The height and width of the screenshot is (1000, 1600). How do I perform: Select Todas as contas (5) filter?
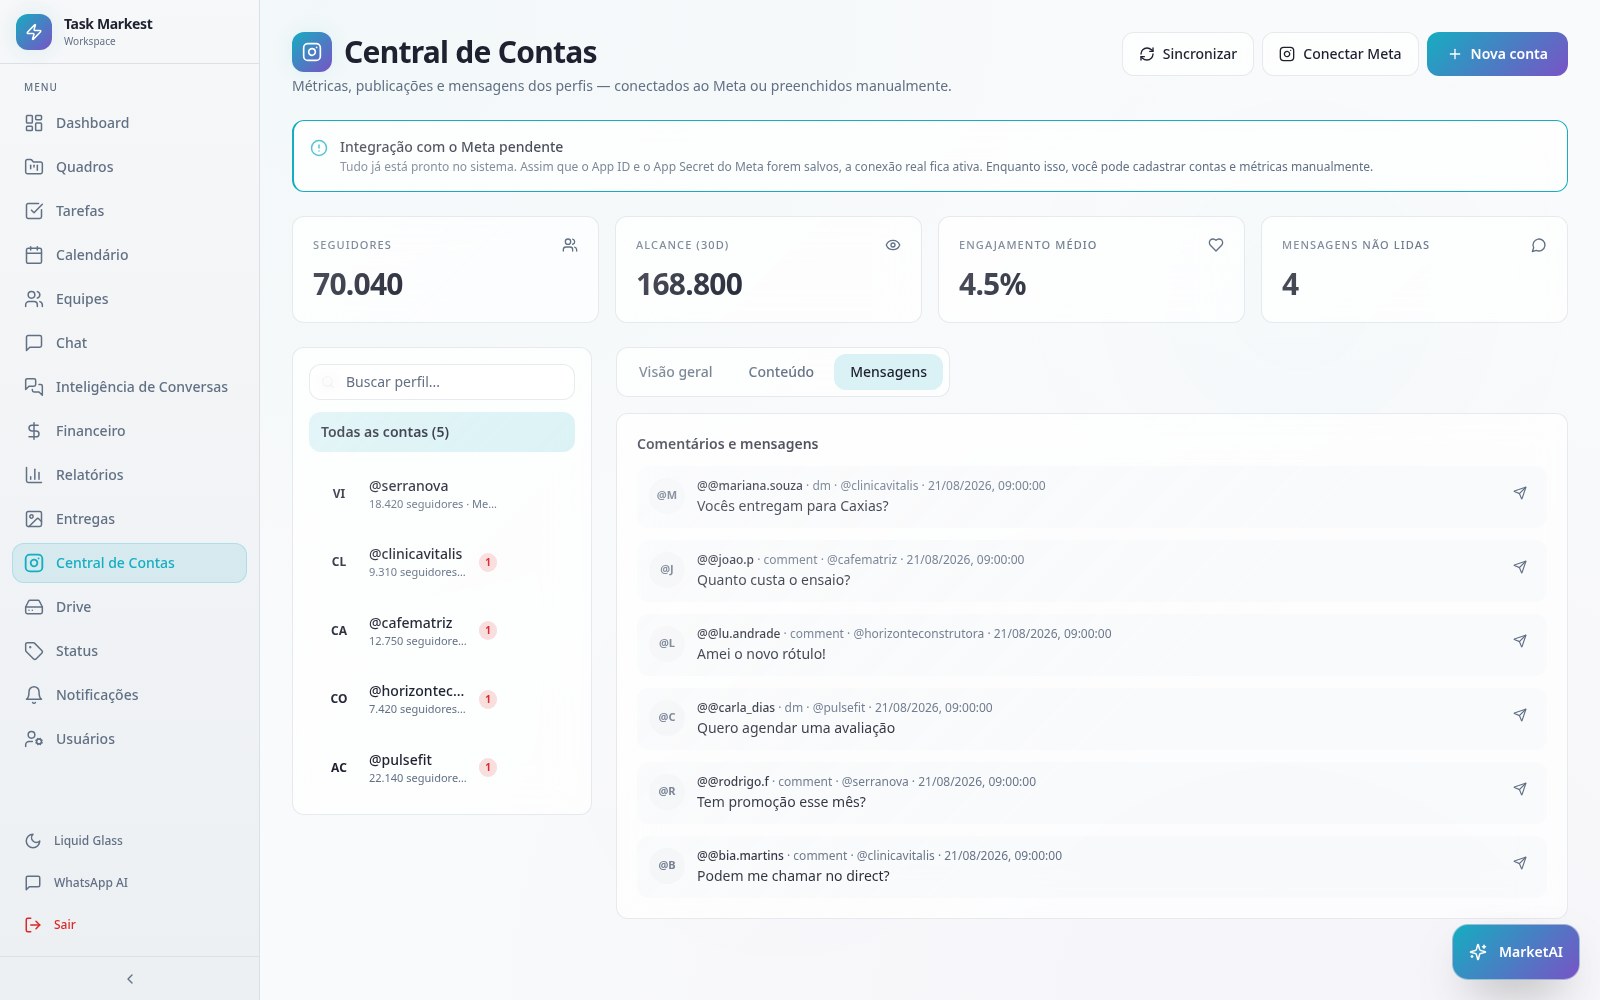coord(442,432)
